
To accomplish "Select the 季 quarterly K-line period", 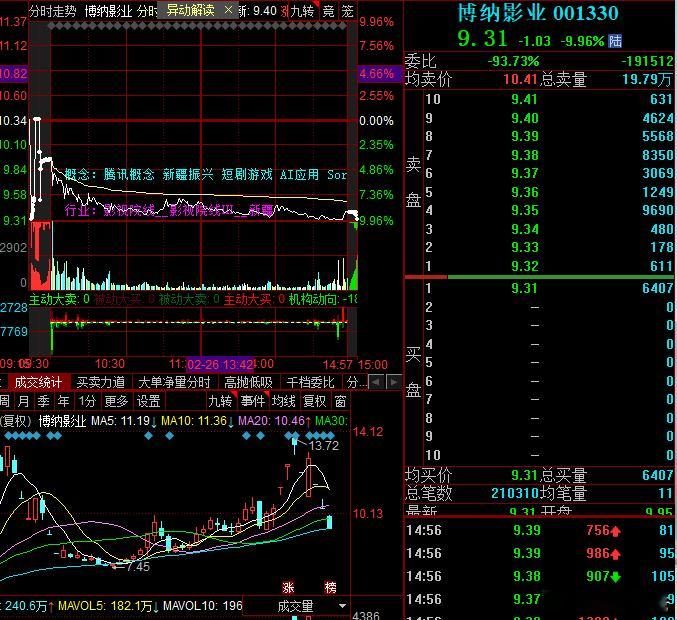I will [x=44, y=401].
